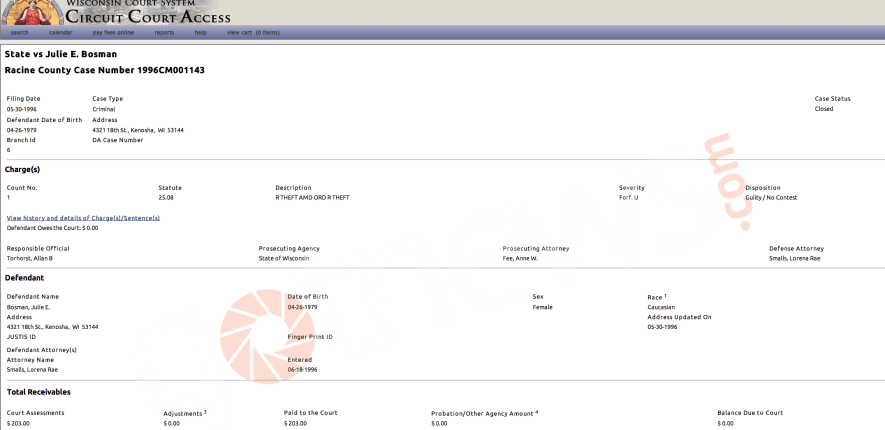Go to pay fees online

pos(113,33)
